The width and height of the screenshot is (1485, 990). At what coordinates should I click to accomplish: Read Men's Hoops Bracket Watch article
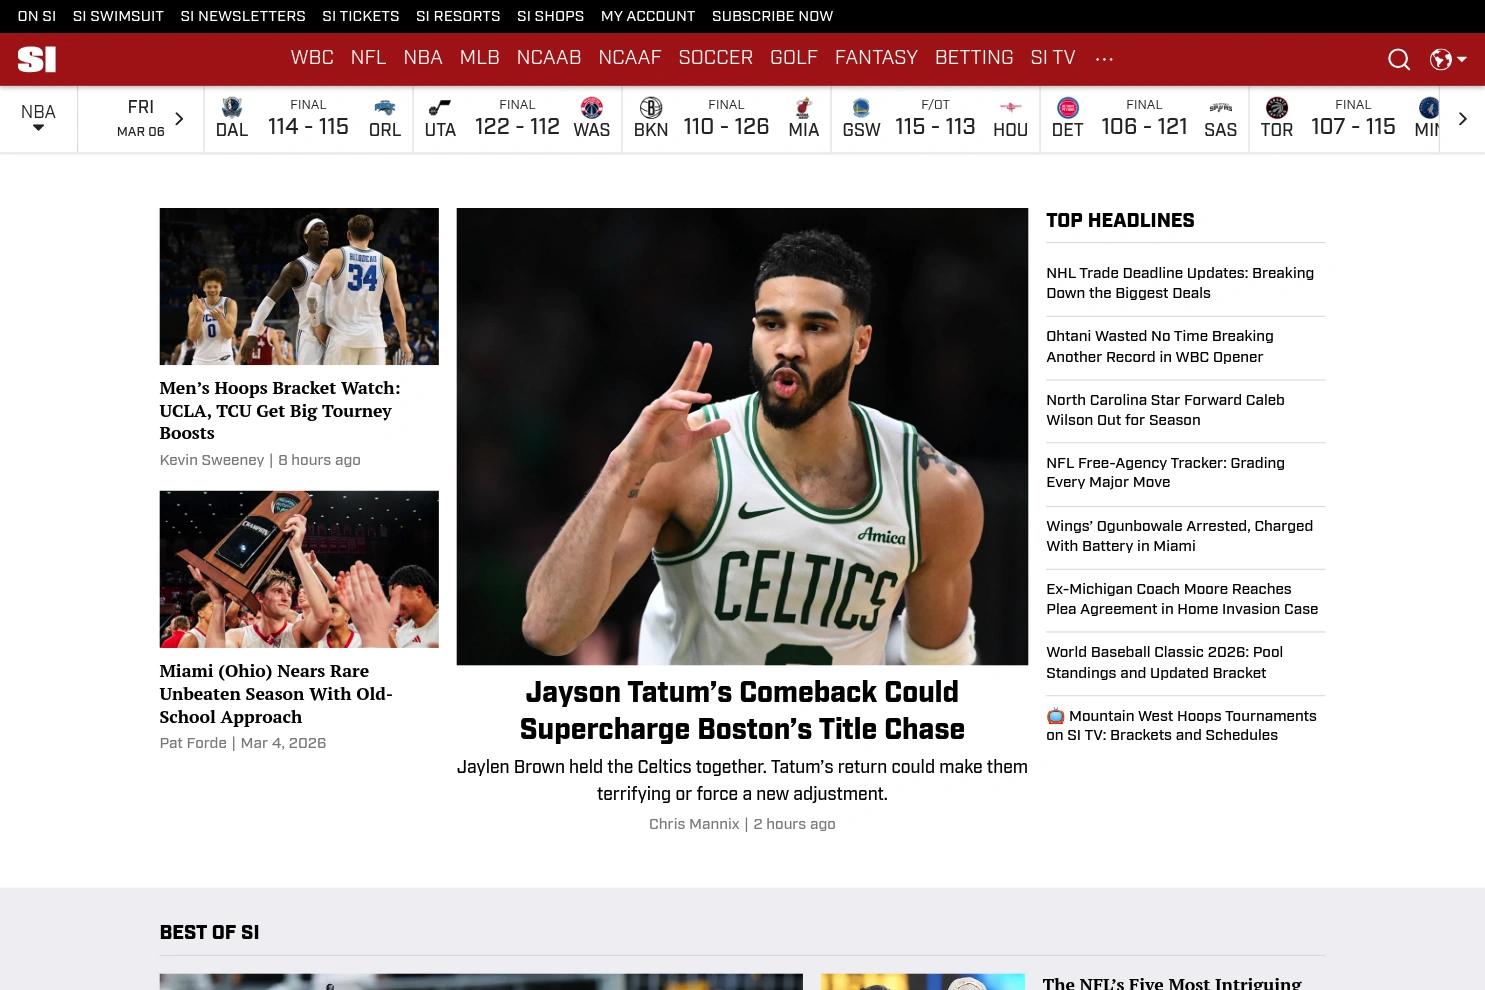[x=280, y=410]
